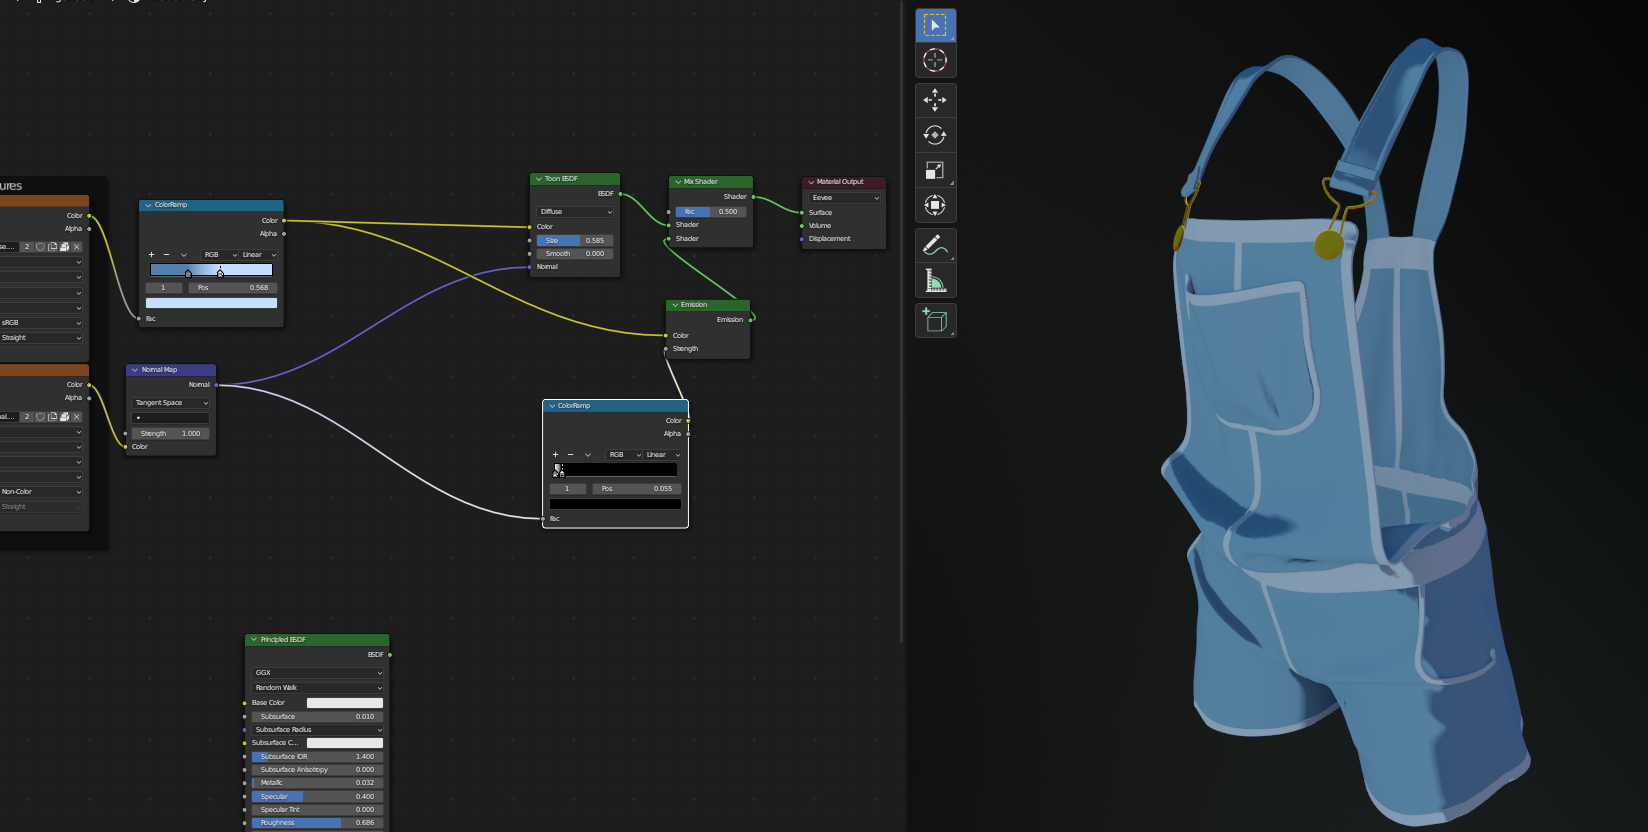Click the Principled BSDF Base Color swatch

[344, 703]
